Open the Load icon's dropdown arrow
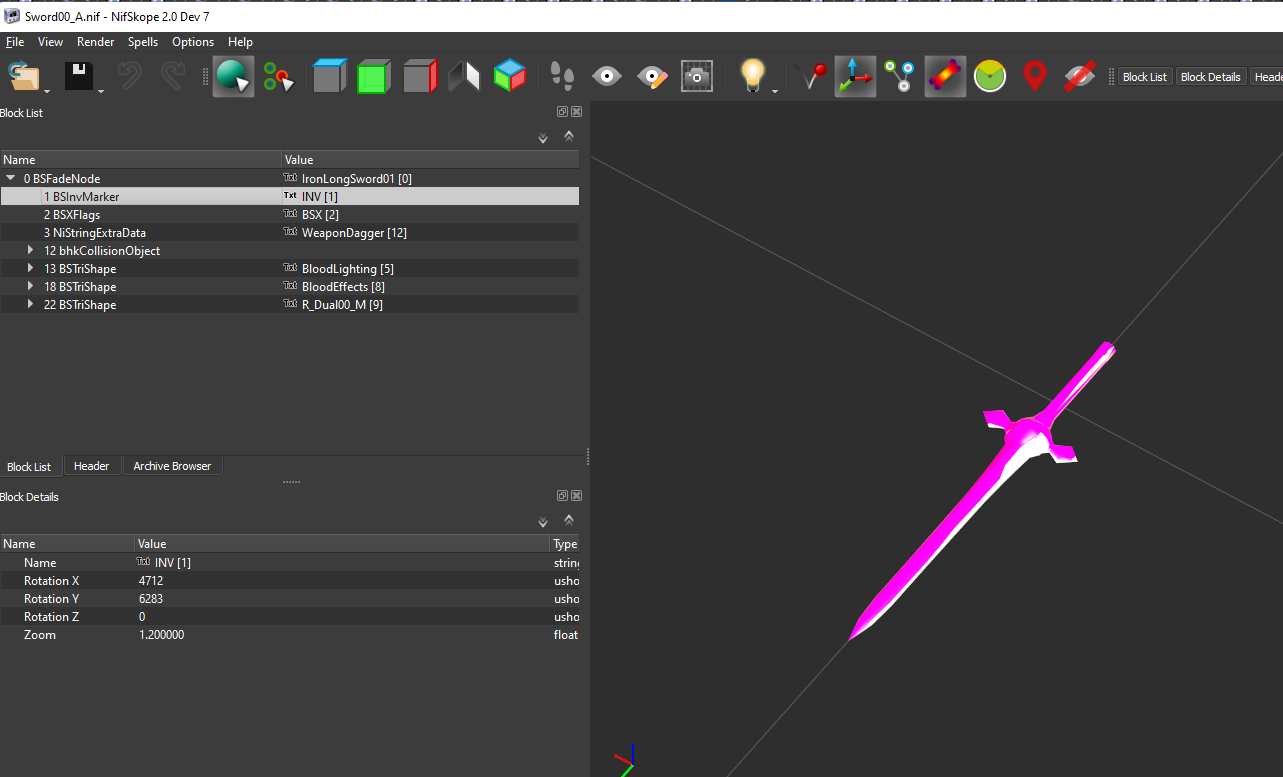Image resolution: width=1283 pixels, height=777 pixels. point(47,91)
